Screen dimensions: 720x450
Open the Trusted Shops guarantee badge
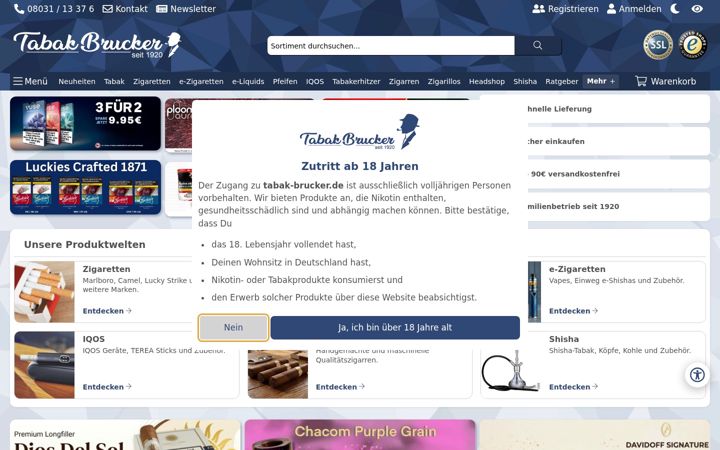pyautogui.click(x=693, y=45)
